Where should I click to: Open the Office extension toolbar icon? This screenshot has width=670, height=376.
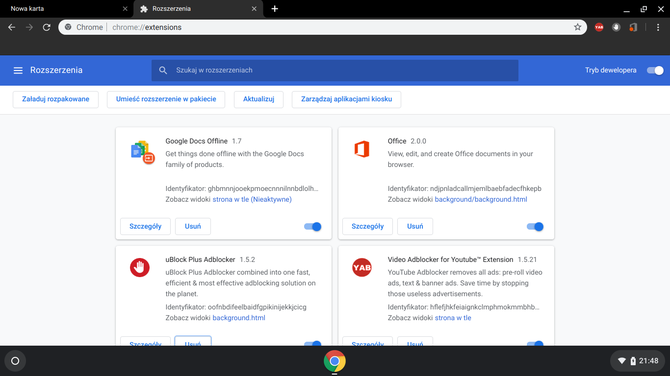click(x=633, y=27)
